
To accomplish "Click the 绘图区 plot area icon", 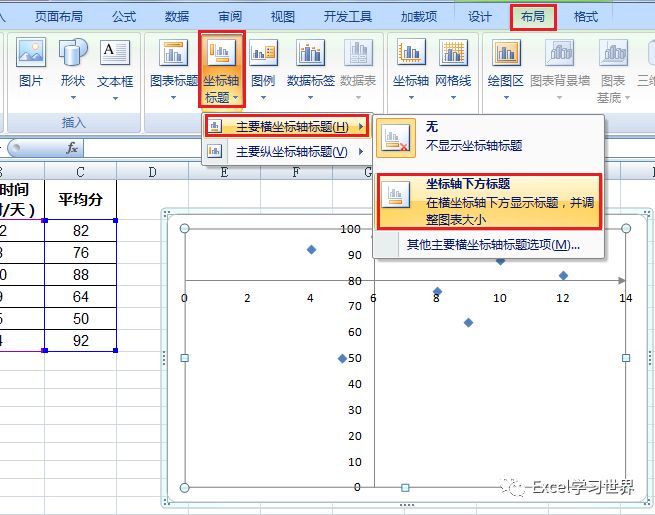I will tap(505, 69).
